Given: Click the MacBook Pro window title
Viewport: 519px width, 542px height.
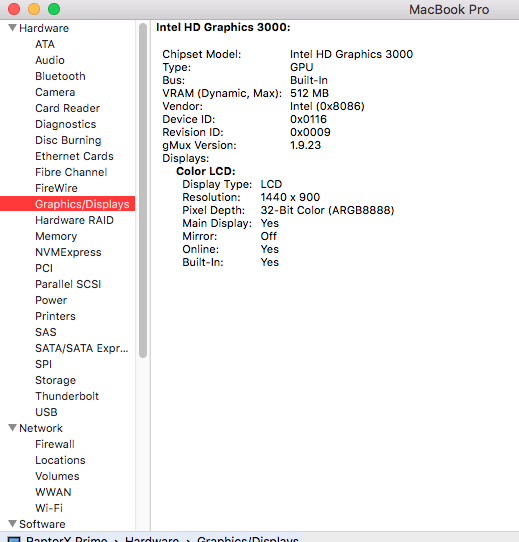Looking at the screenshot, I should point(449,9).
